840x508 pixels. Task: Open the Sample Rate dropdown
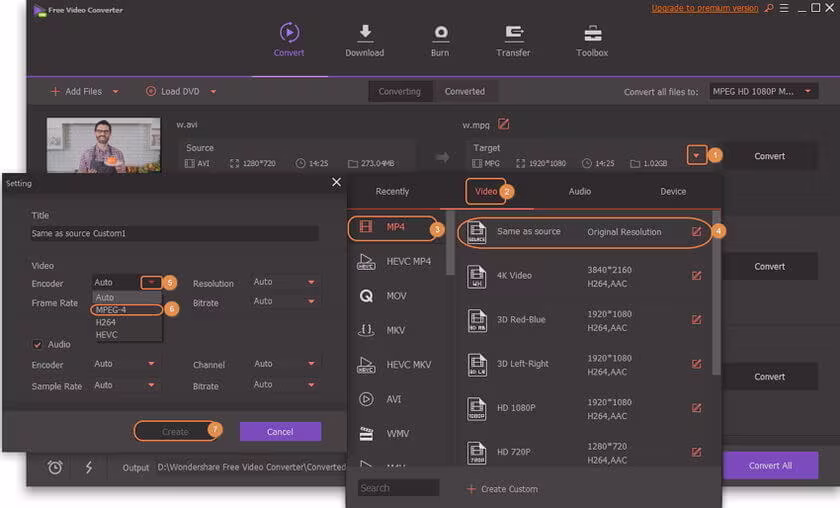pos(125,385)
